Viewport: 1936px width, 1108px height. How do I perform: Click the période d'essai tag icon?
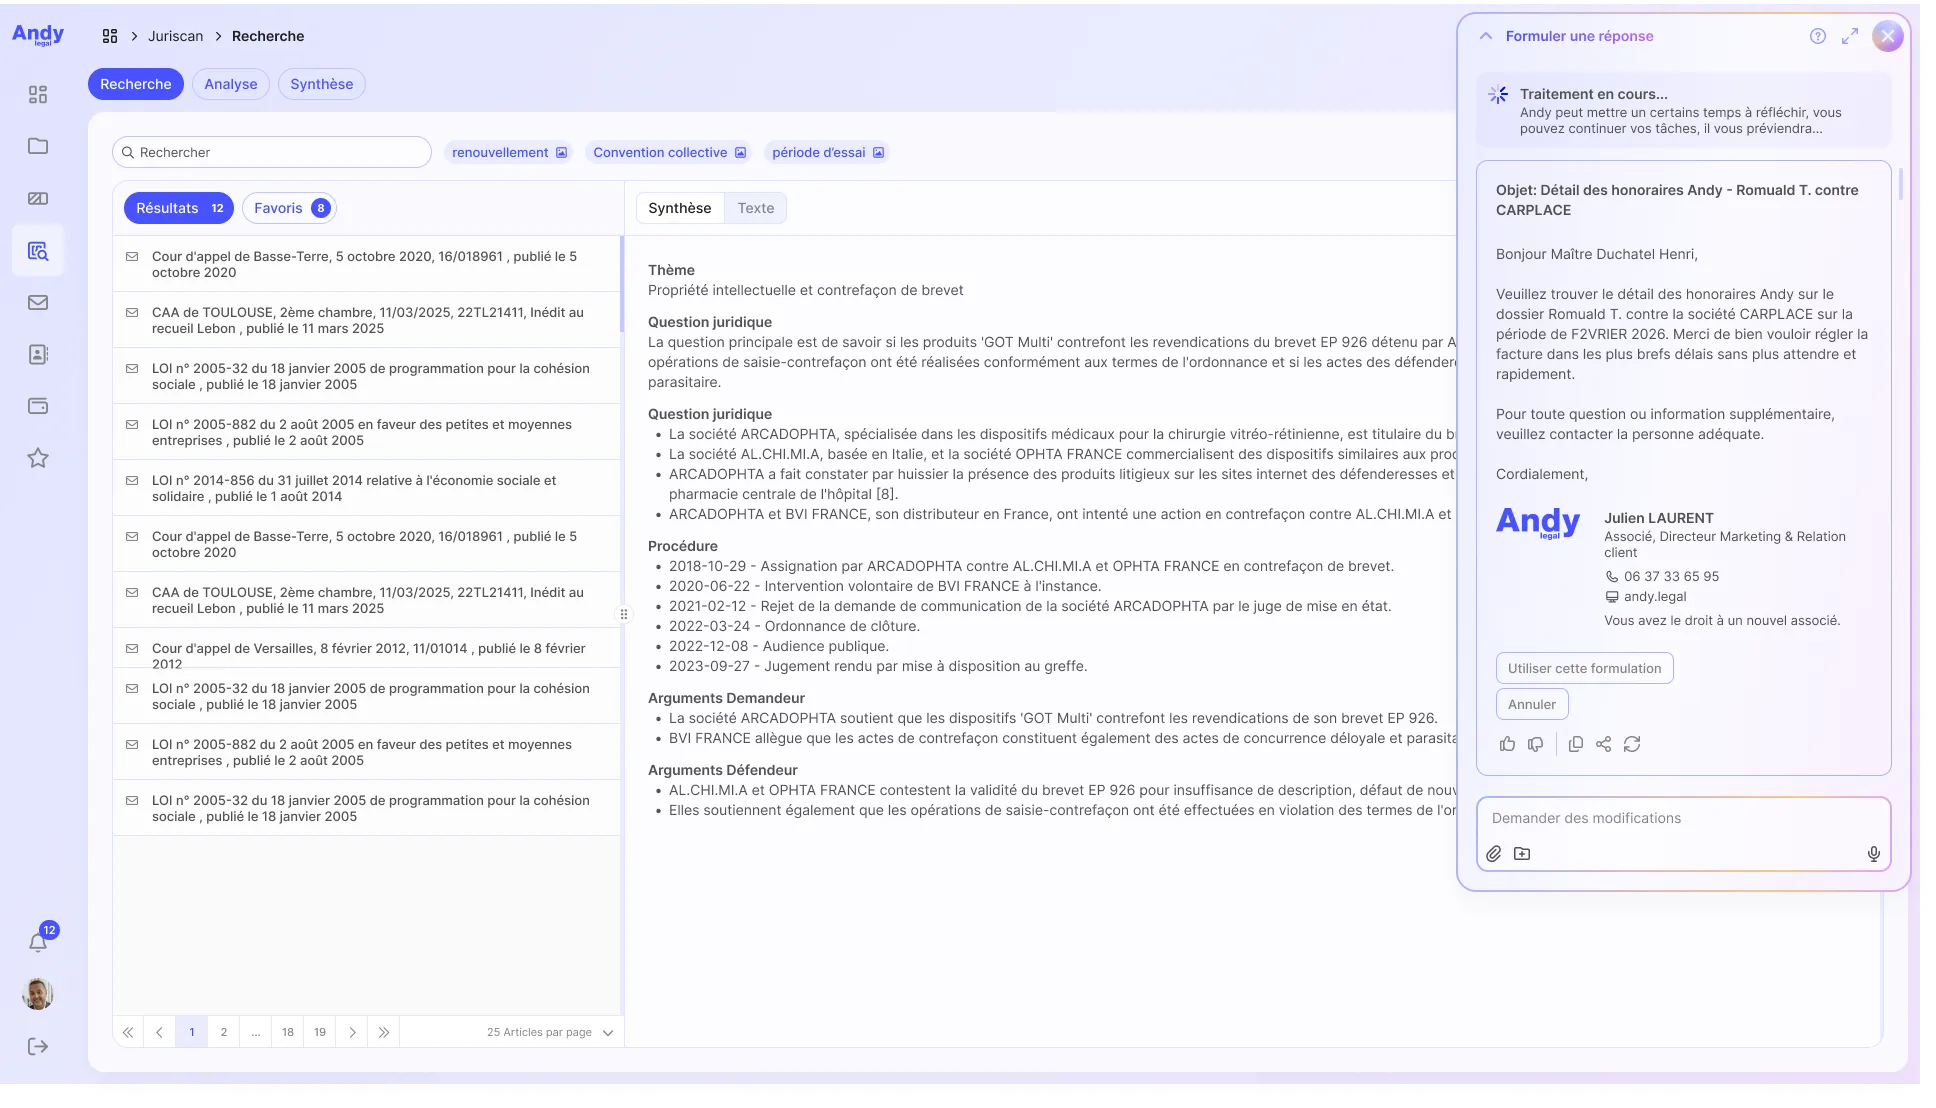[879, 153]
